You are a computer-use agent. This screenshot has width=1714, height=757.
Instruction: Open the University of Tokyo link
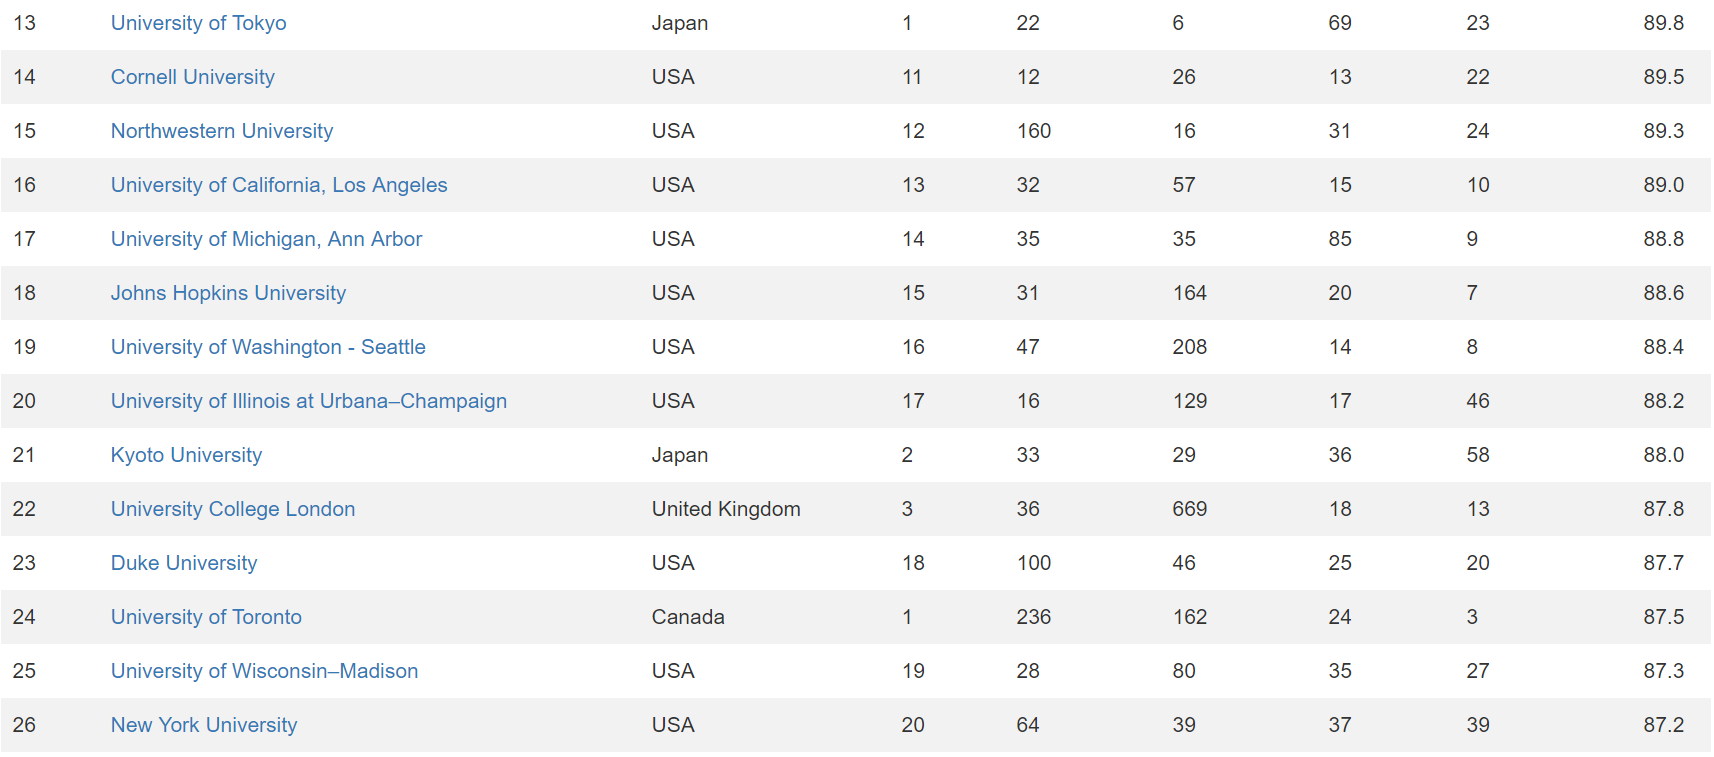(198, 23)
